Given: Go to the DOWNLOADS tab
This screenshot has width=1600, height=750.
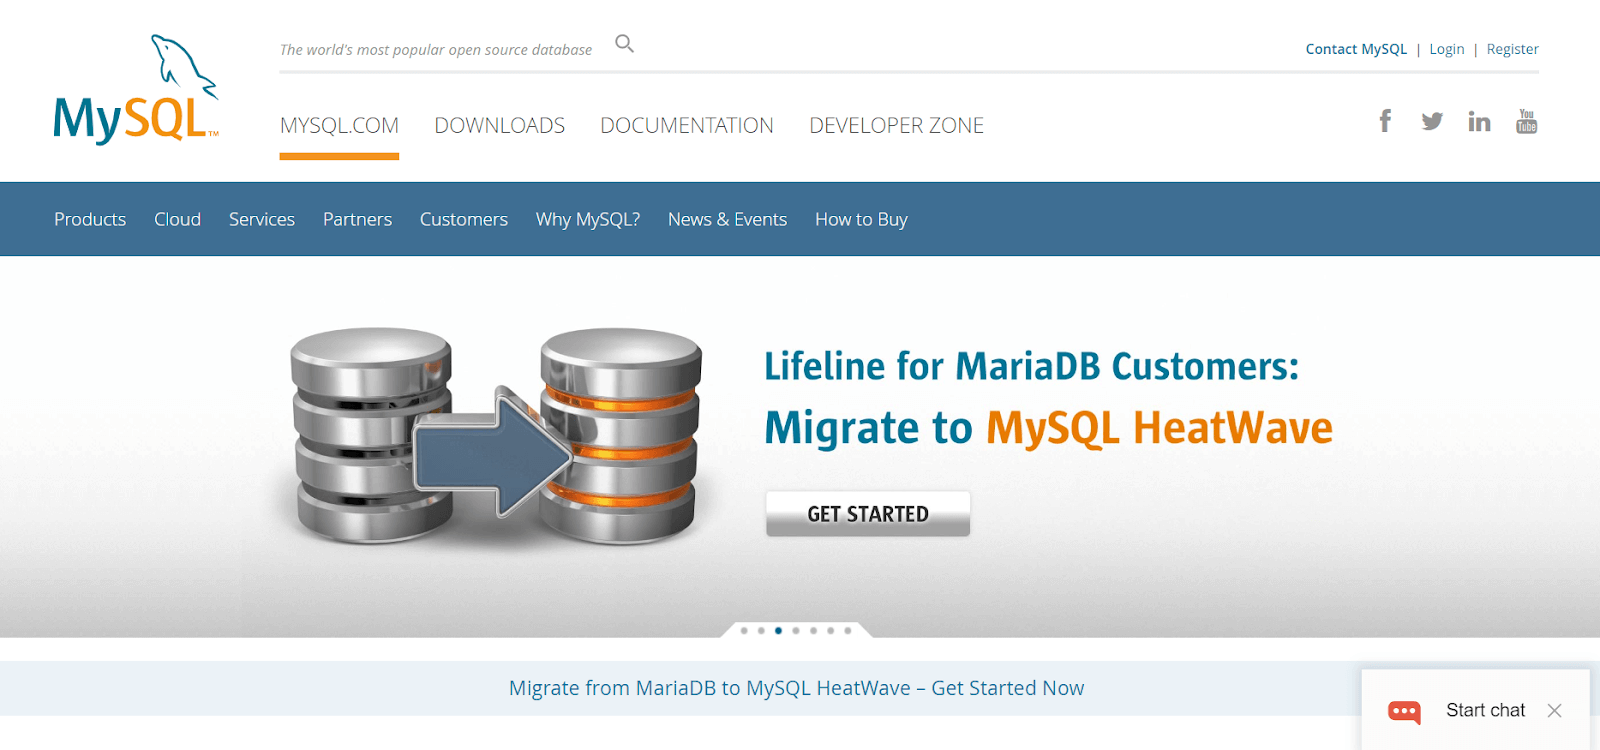Looking at the screenshot, I should coord(500,126).
